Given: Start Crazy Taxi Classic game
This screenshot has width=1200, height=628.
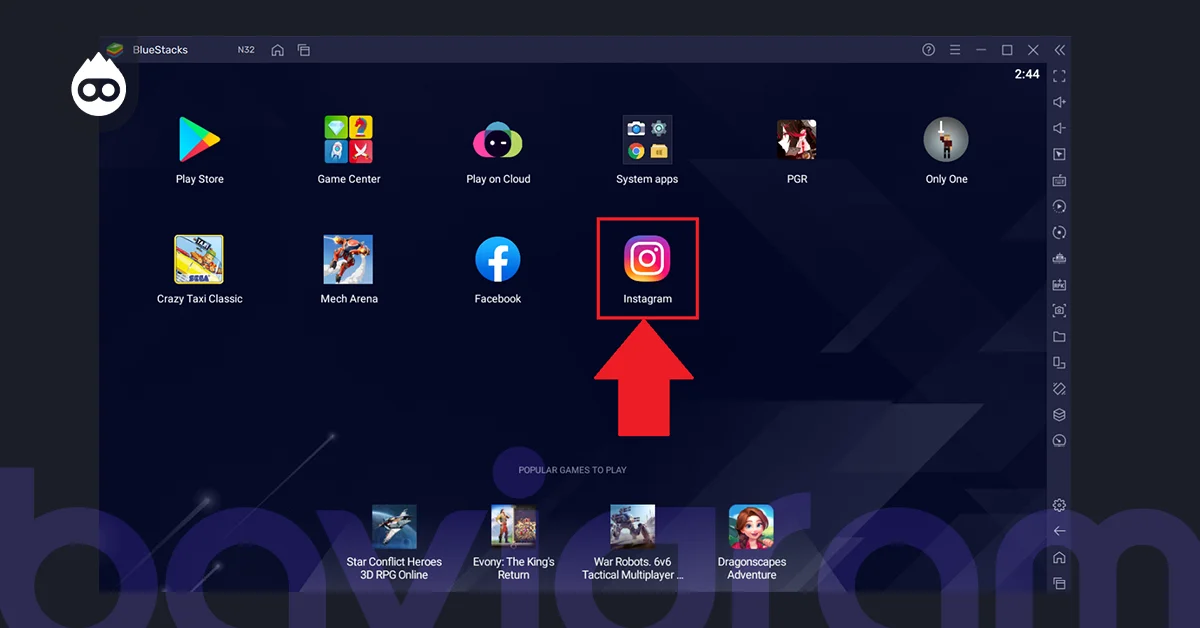Looking at the screenshot, I should [199, 260].
